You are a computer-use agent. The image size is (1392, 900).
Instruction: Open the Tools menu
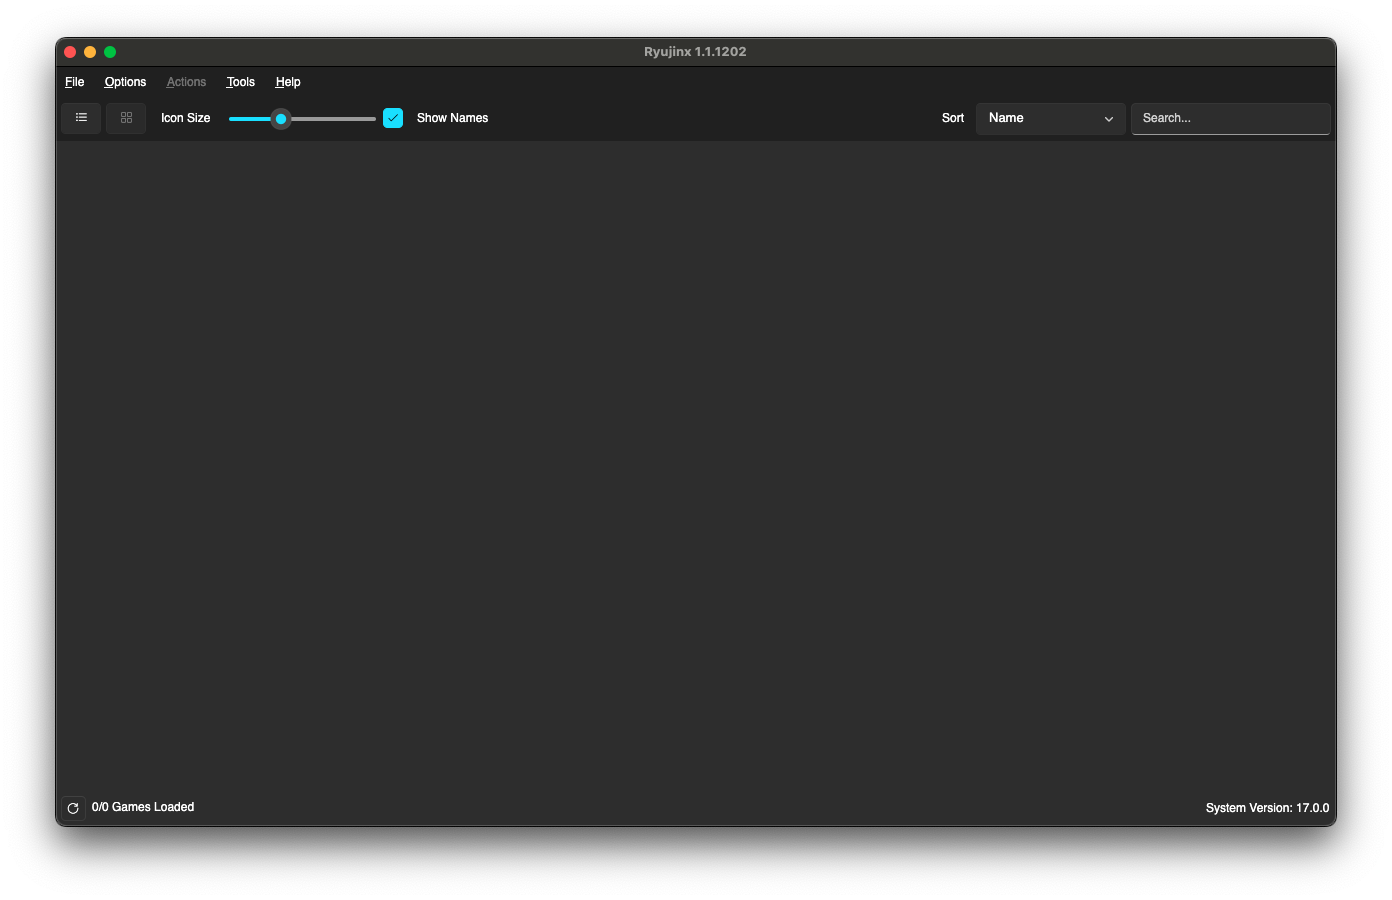(x=240, y=82)
